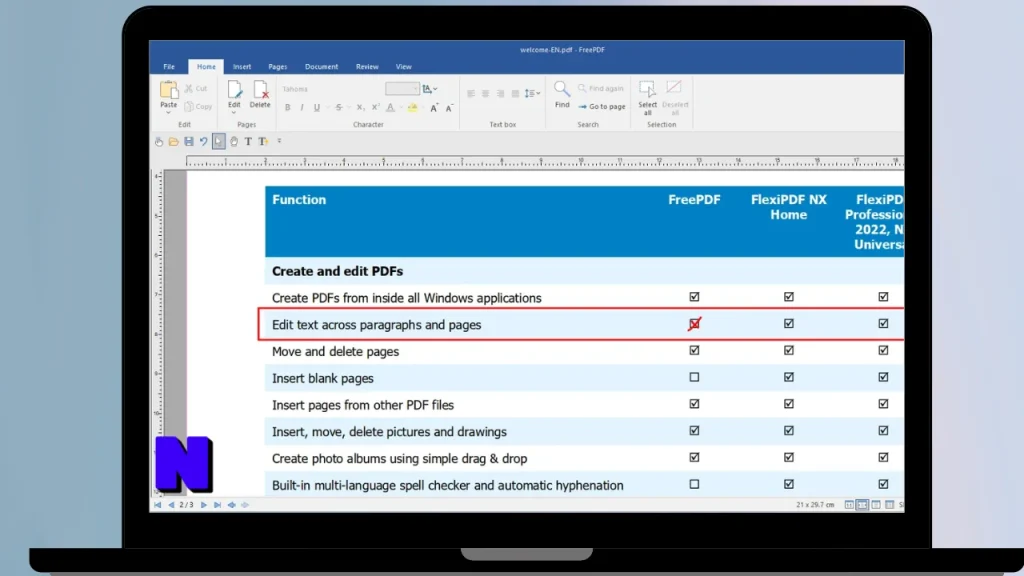The image size is (1024, 576).
Task: Undo the last action
Action: pos(204,142)
